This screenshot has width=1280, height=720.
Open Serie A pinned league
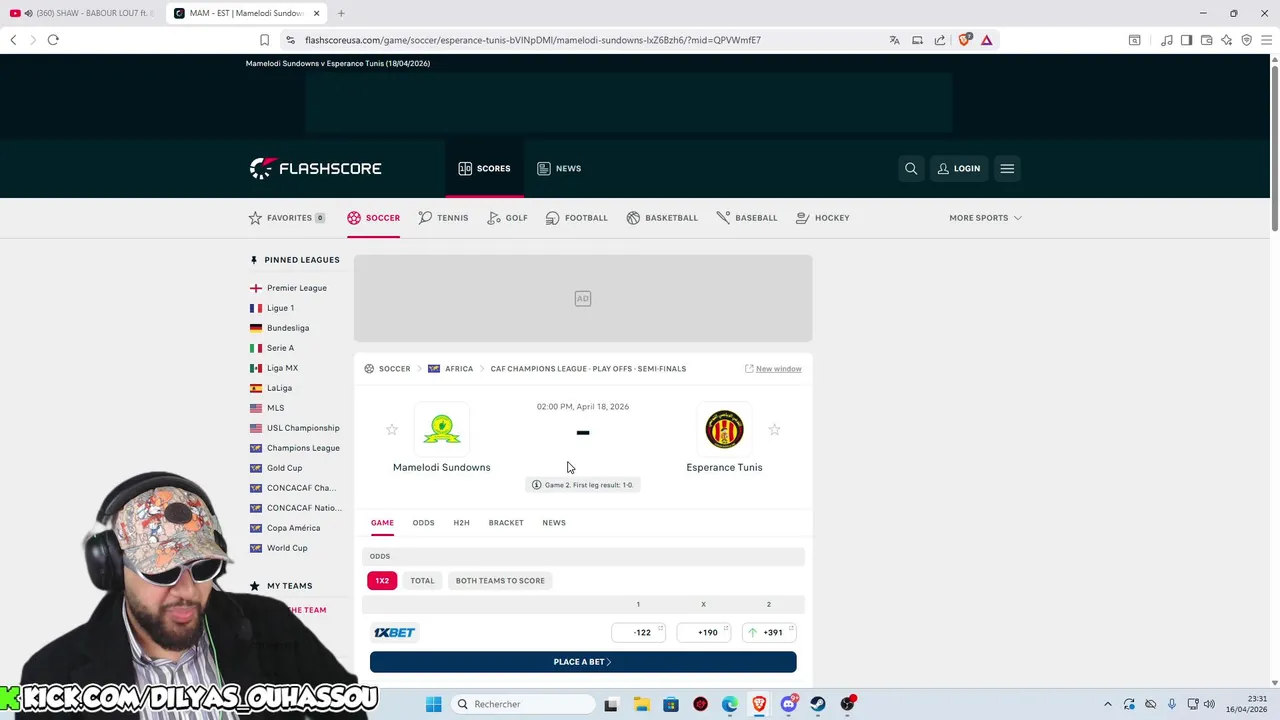click(280, 348)
